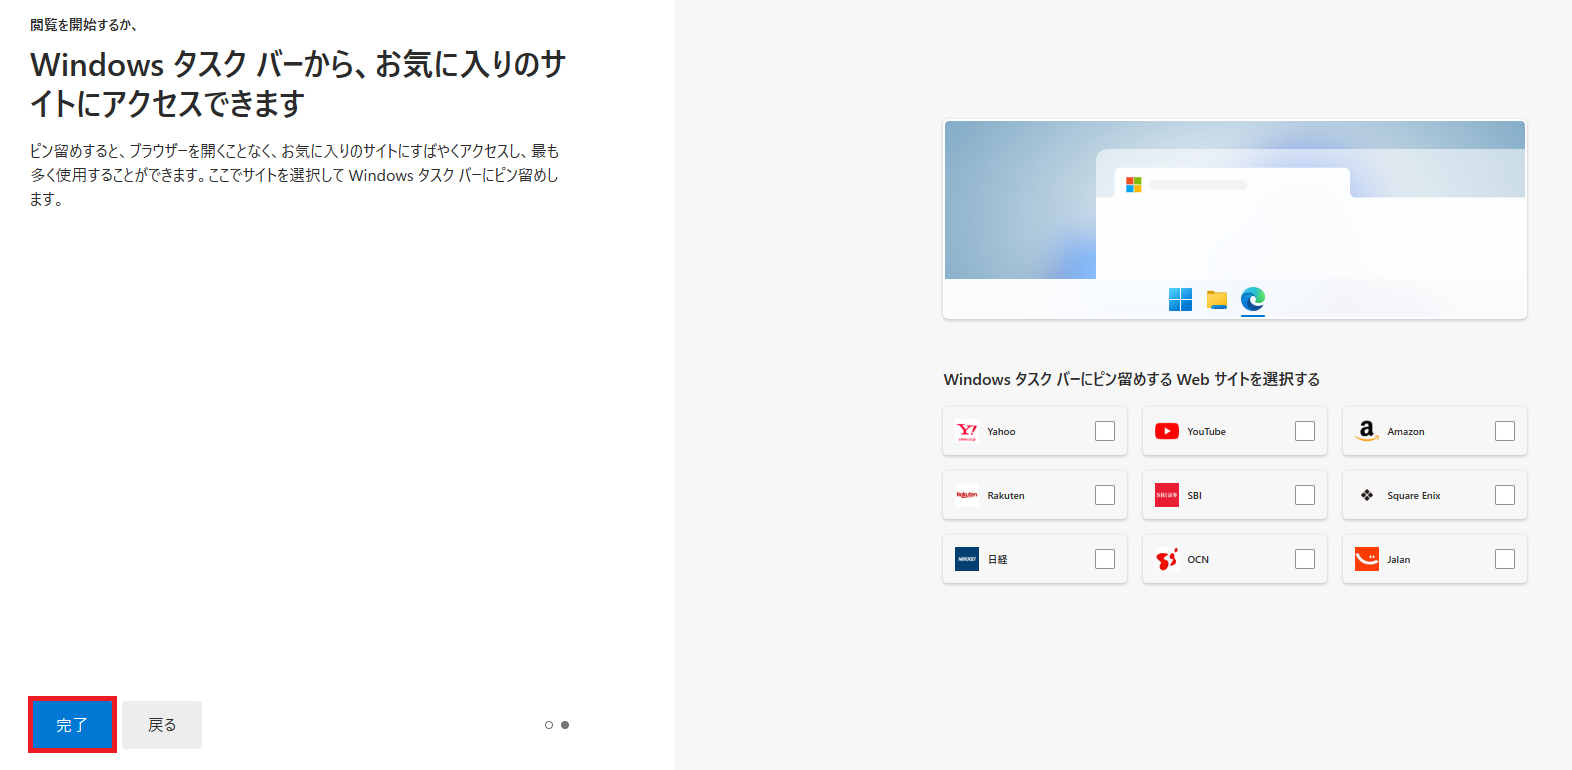The height and width of the screenshot is (770, 1572).
Task: Tick the Jalan checkbox
Action: coord(1505,559)
